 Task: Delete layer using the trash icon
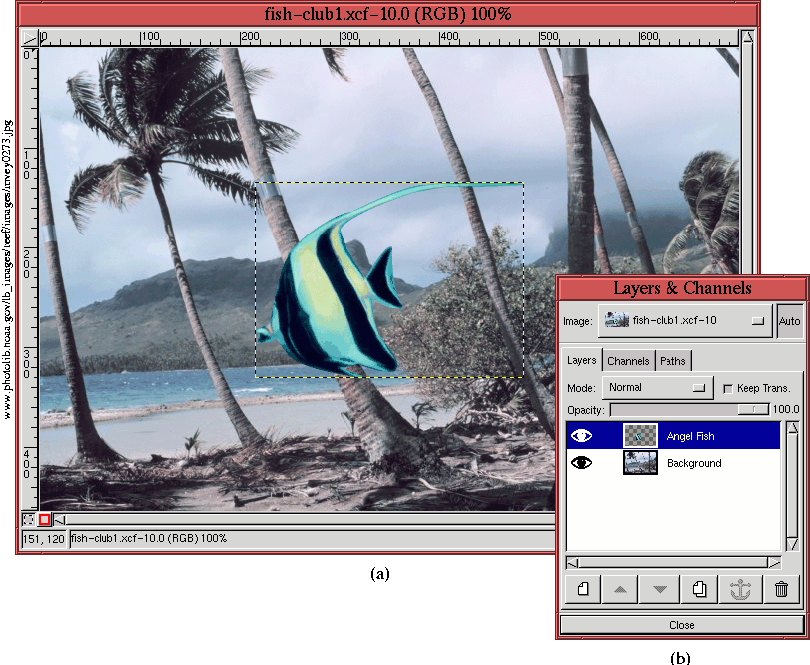(x=781, y=590)
